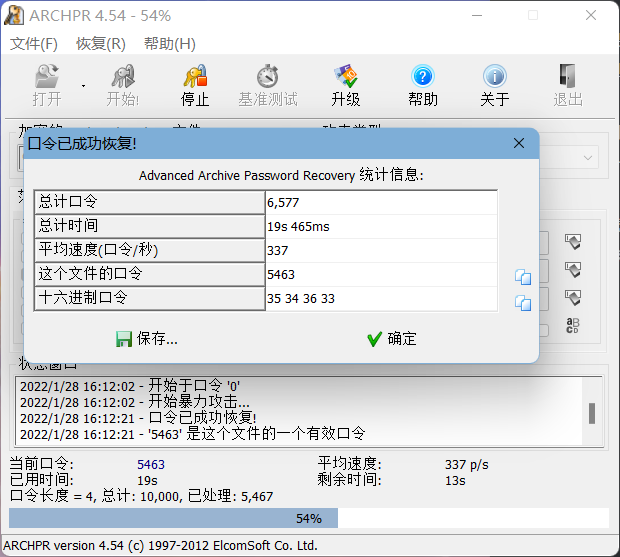Viewport: 620px width, 557px height.
Task: Select the password cell 5463
Action: tap(382, 274)
